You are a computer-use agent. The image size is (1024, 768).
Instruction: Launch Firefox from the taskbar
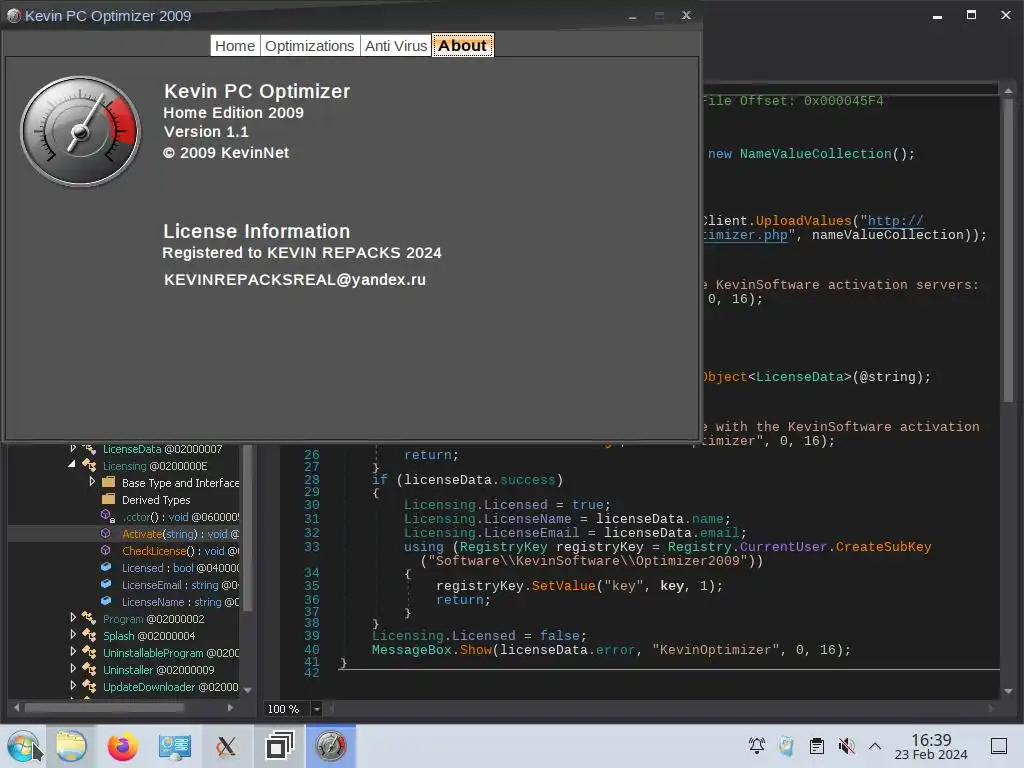pyautogui.click(x=122, y=746)
